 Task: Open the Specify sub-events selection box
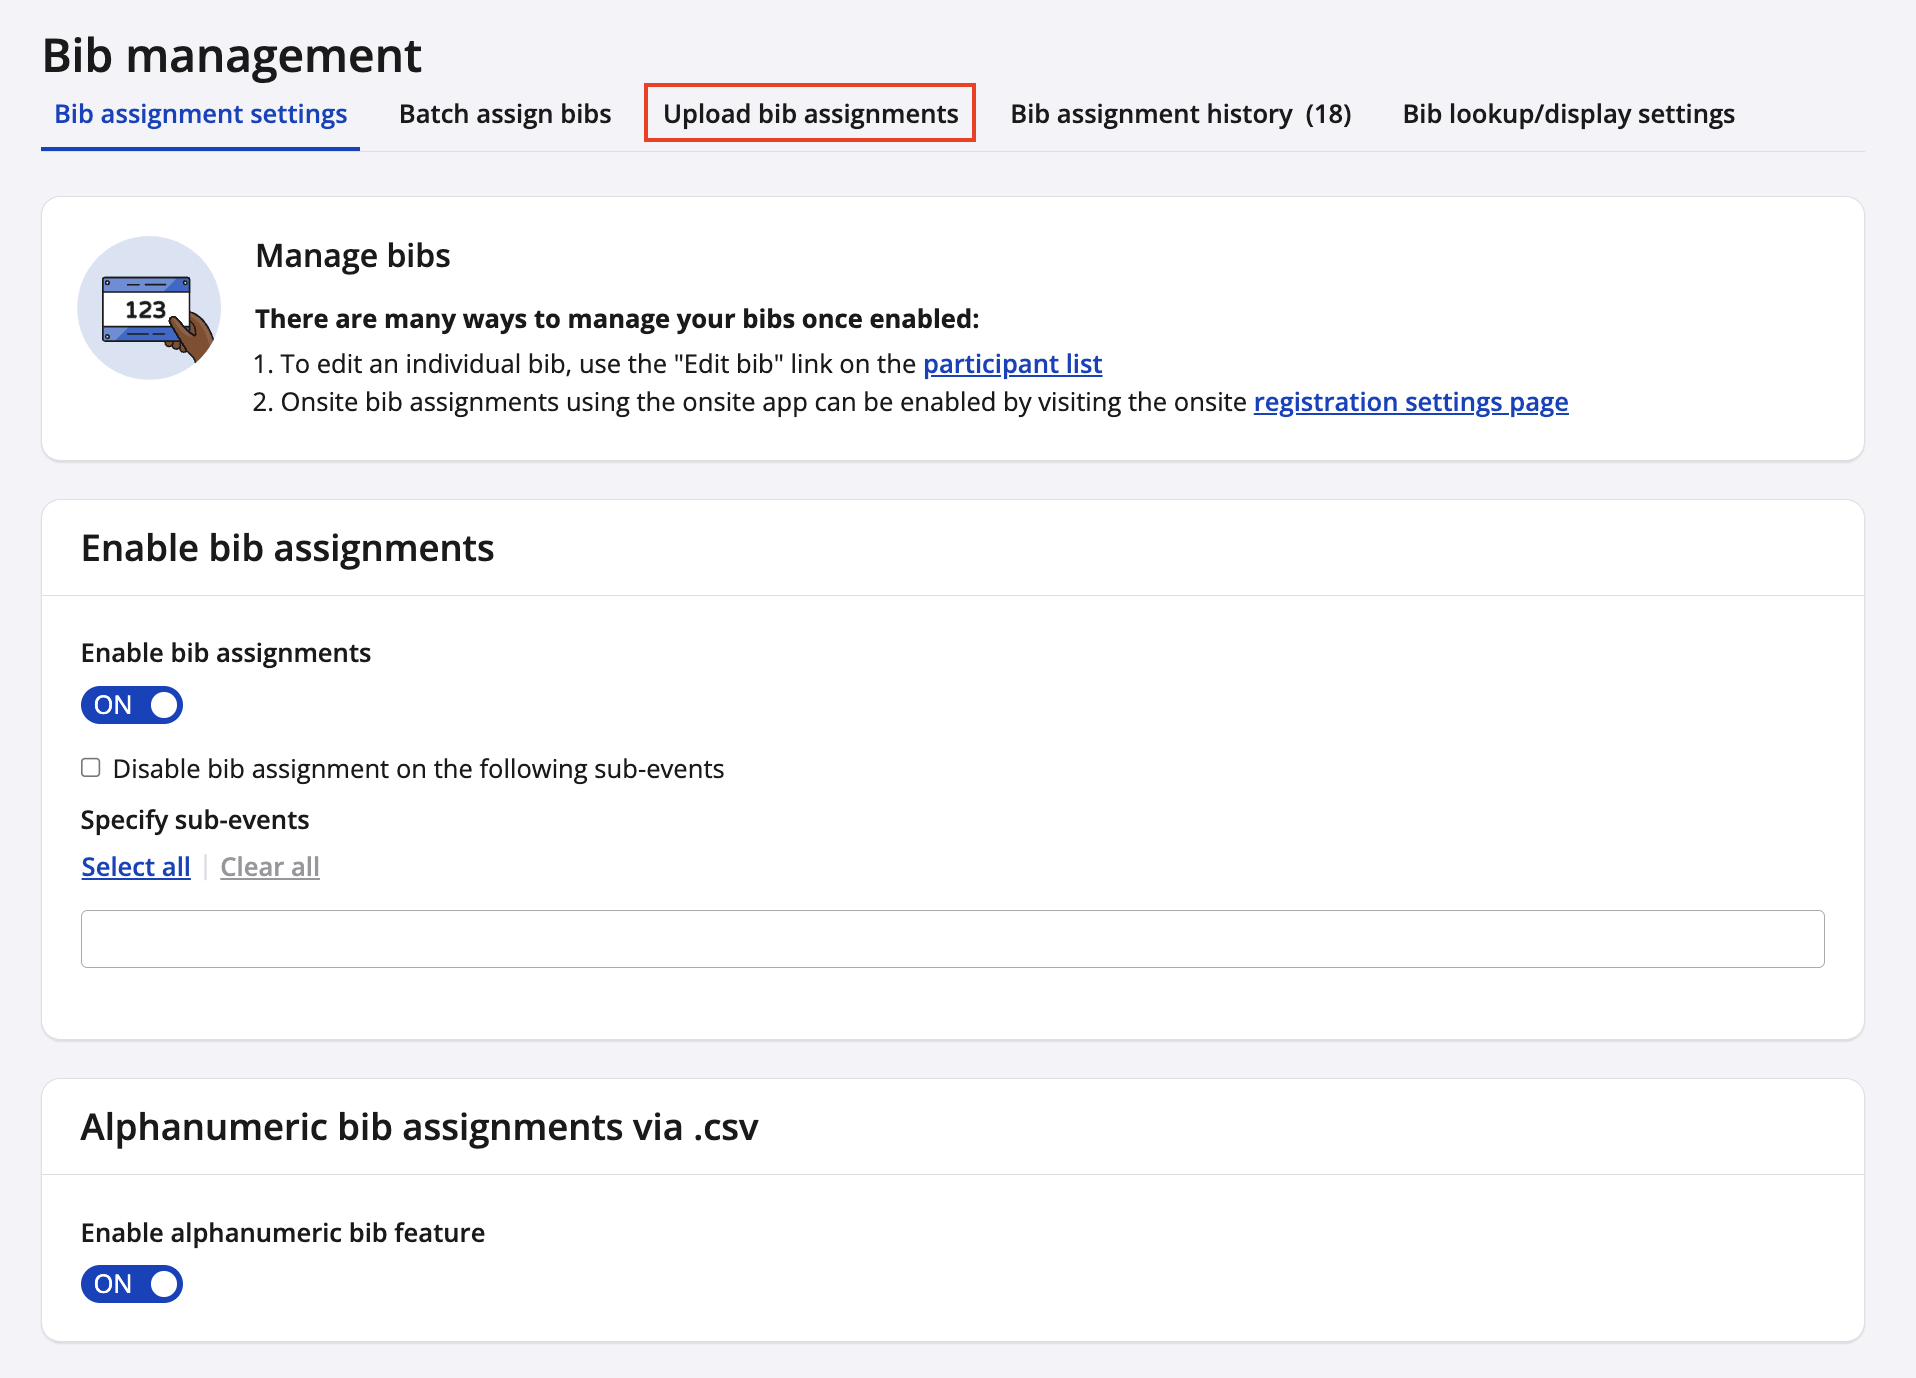pos(952,939)
